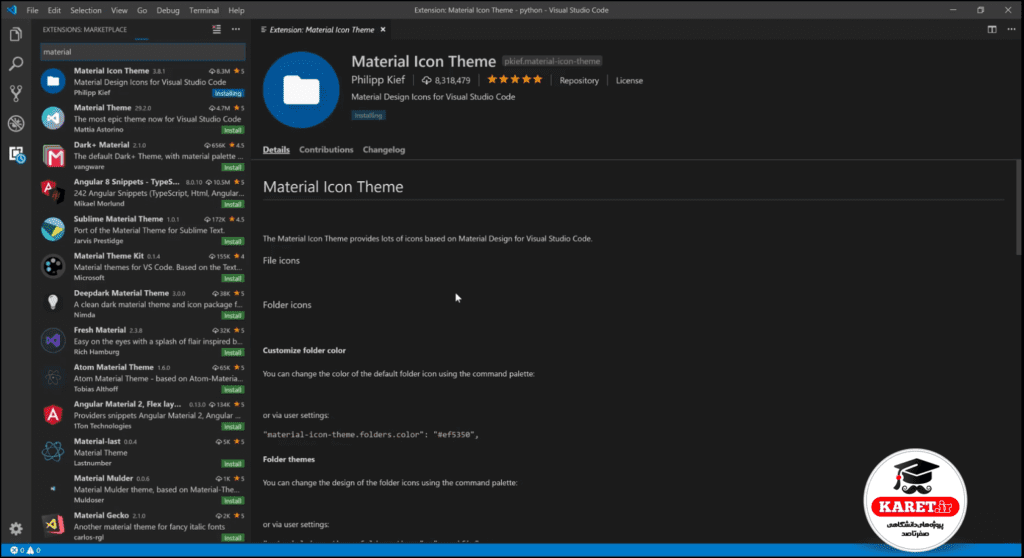Install the Angular 8 Snippets extension

point(232,205)
